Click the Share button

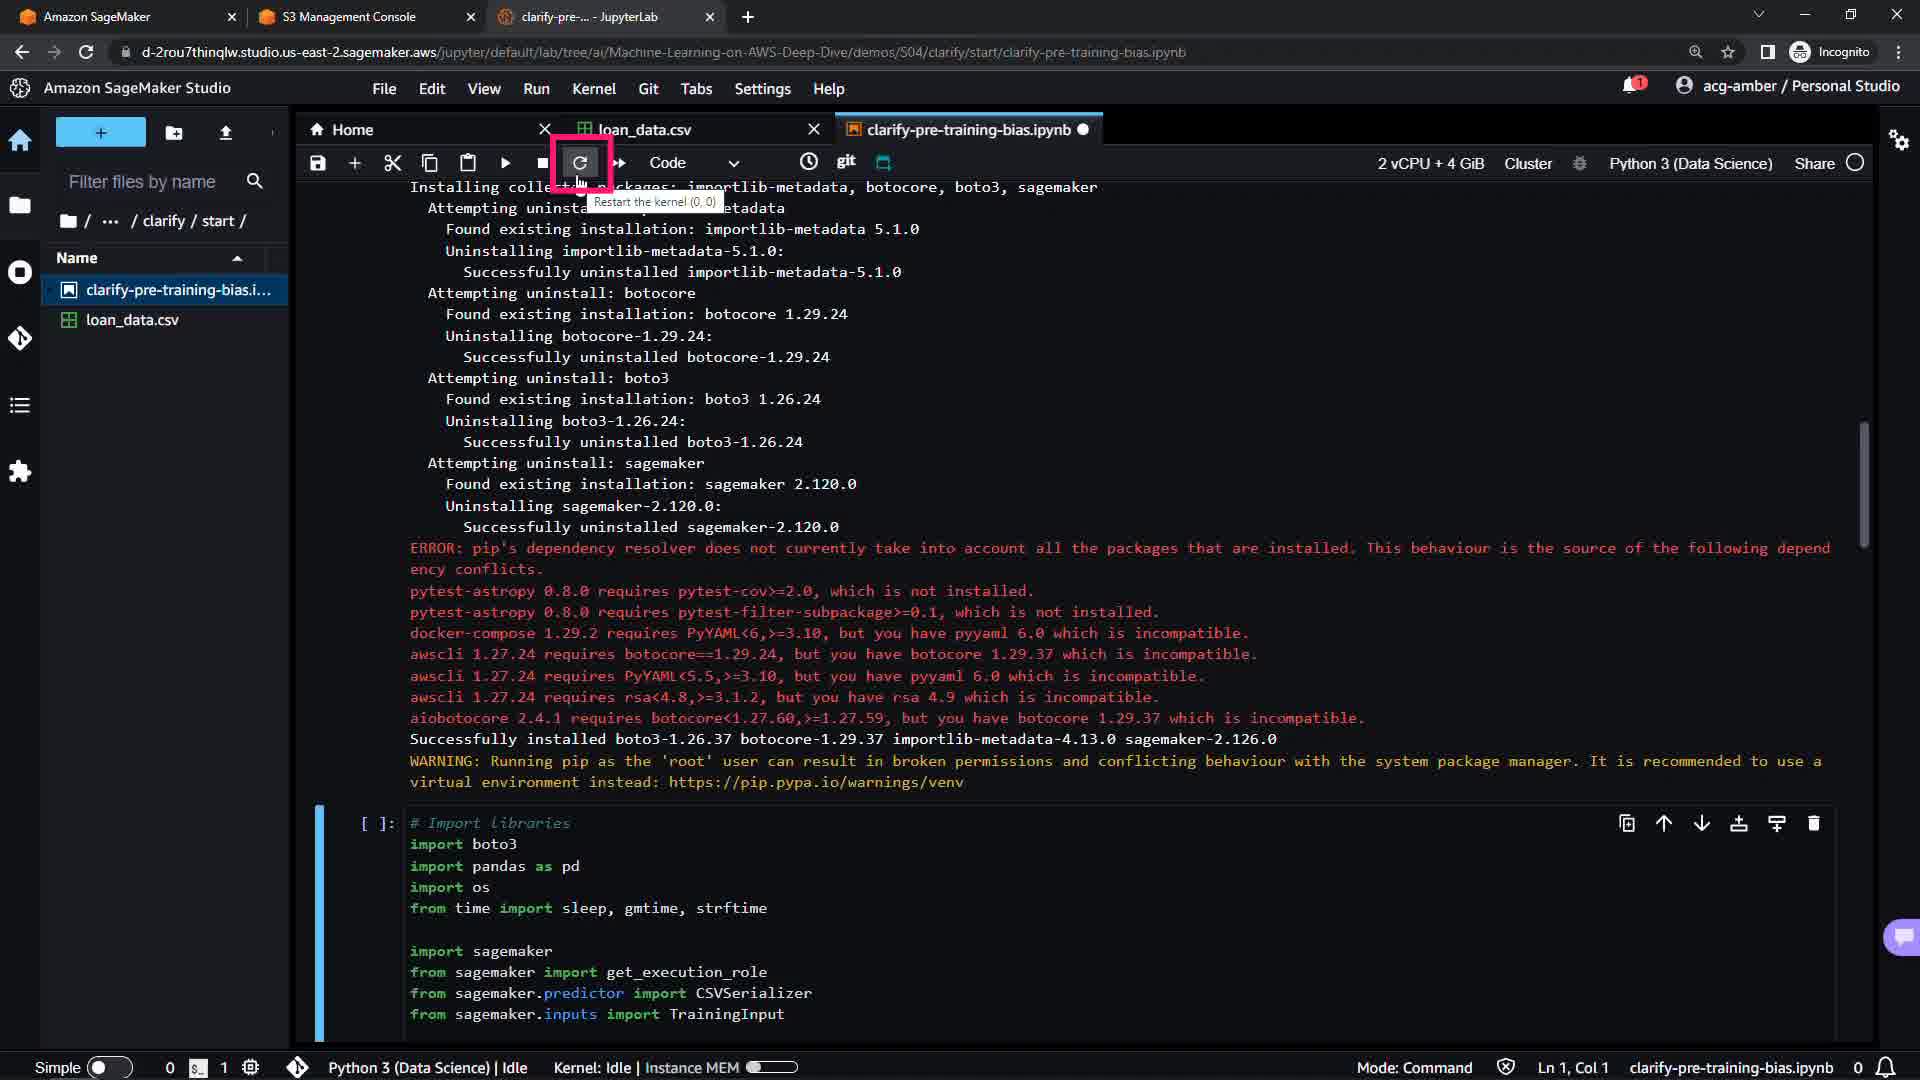point(1814,163)
